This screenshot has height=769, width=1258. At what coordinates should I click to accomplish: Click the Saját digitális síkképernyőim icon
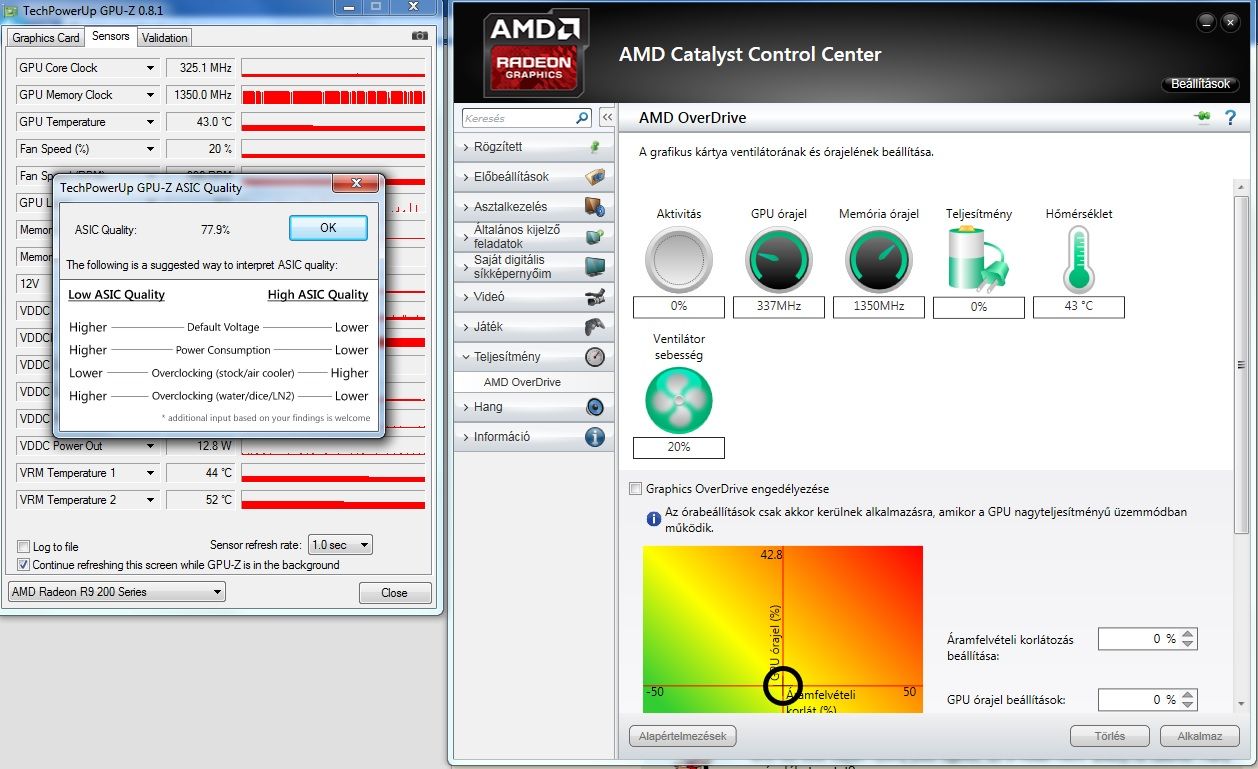pos(595,267)
